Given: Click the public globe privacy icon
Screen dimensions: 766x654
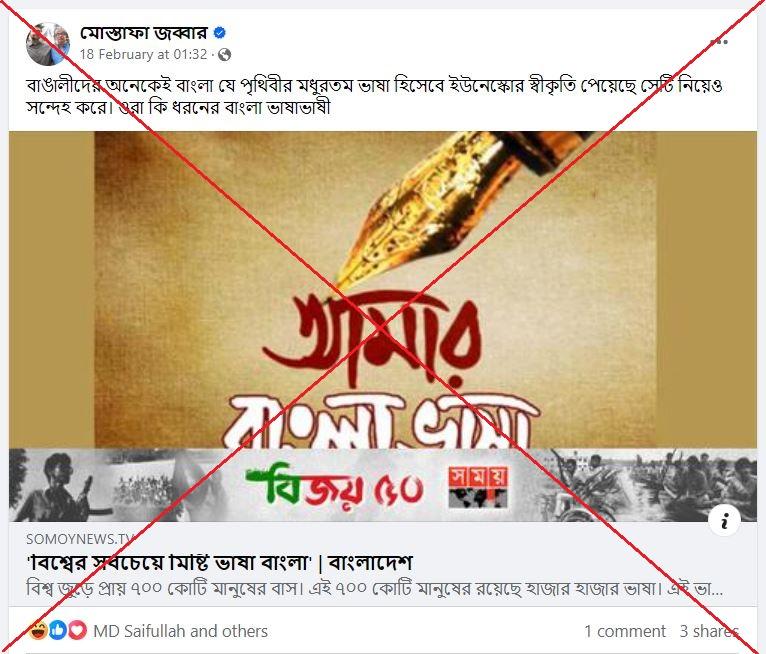Looking at the screenshot, I should [225, 55].
